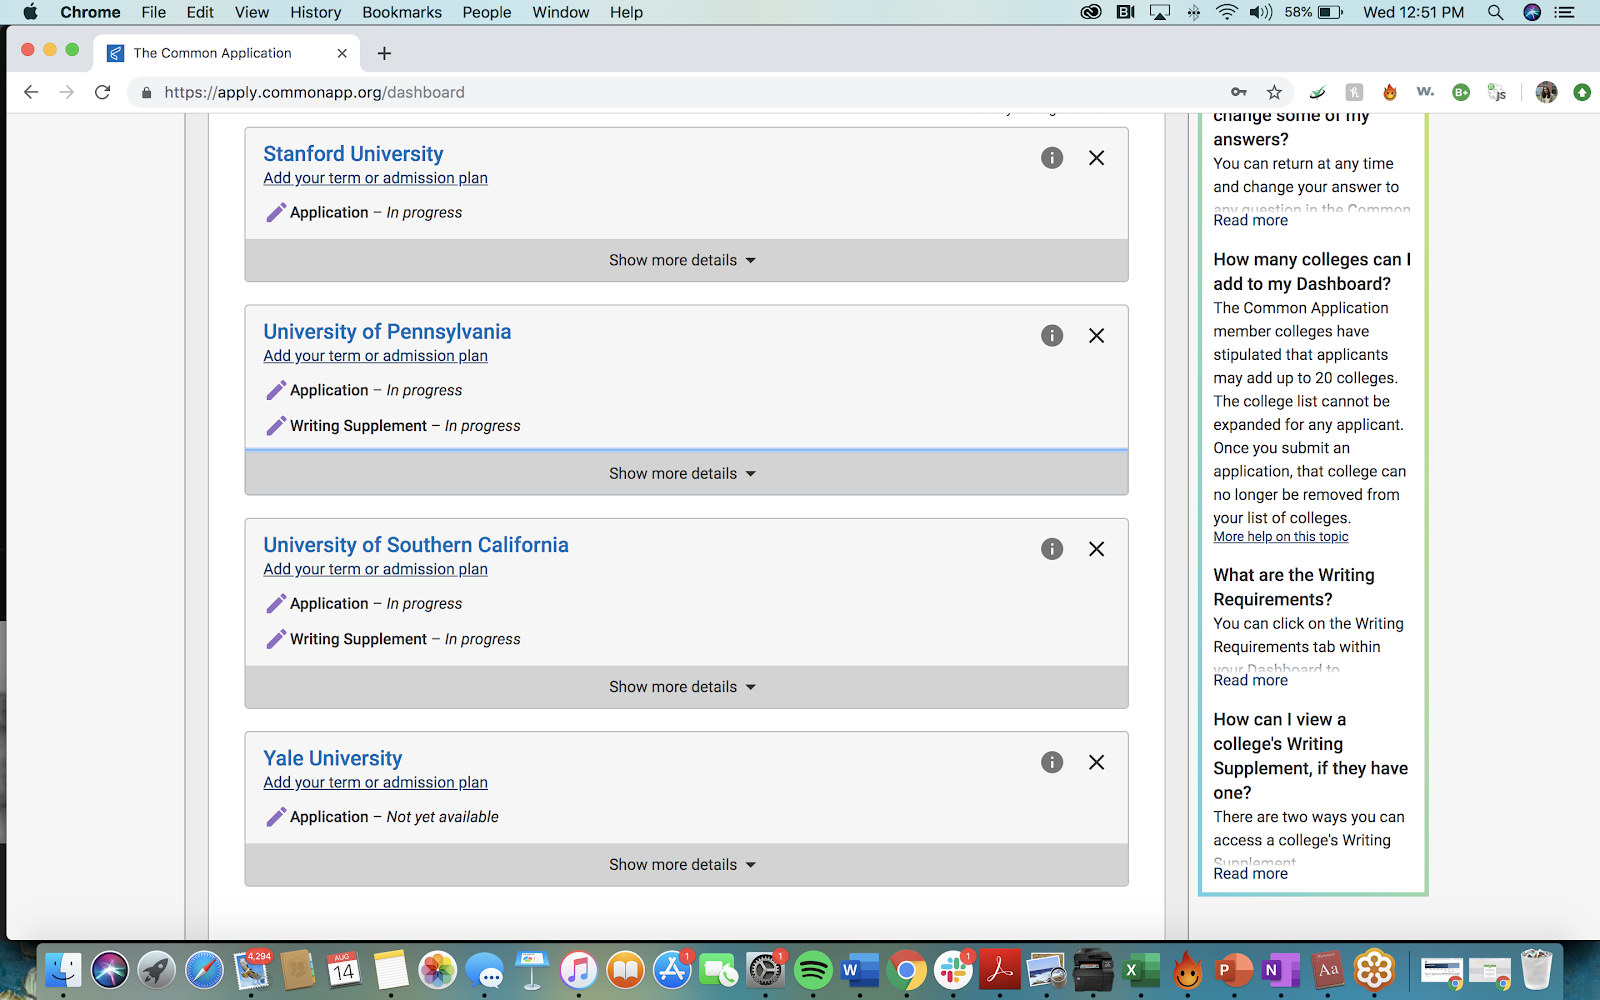Open the View menu
Viewport: 1600px width, 1000px height.
pos(252,12)
